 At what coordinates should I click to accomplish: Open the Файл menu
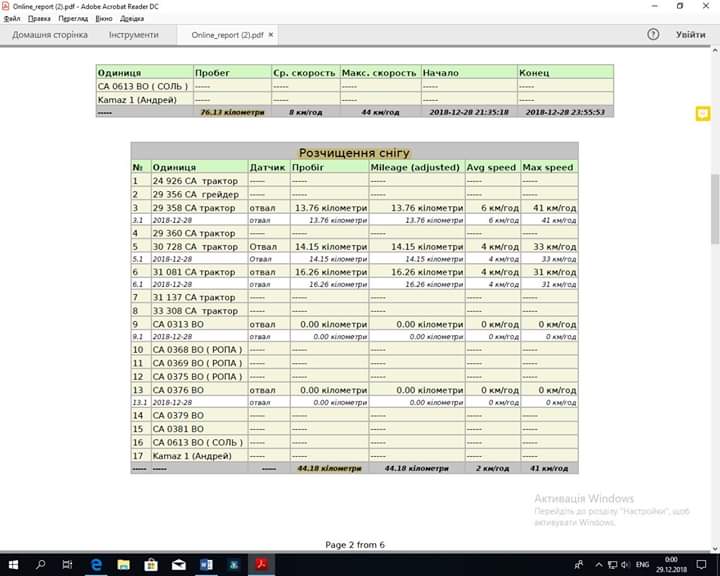tap(12, 19)
